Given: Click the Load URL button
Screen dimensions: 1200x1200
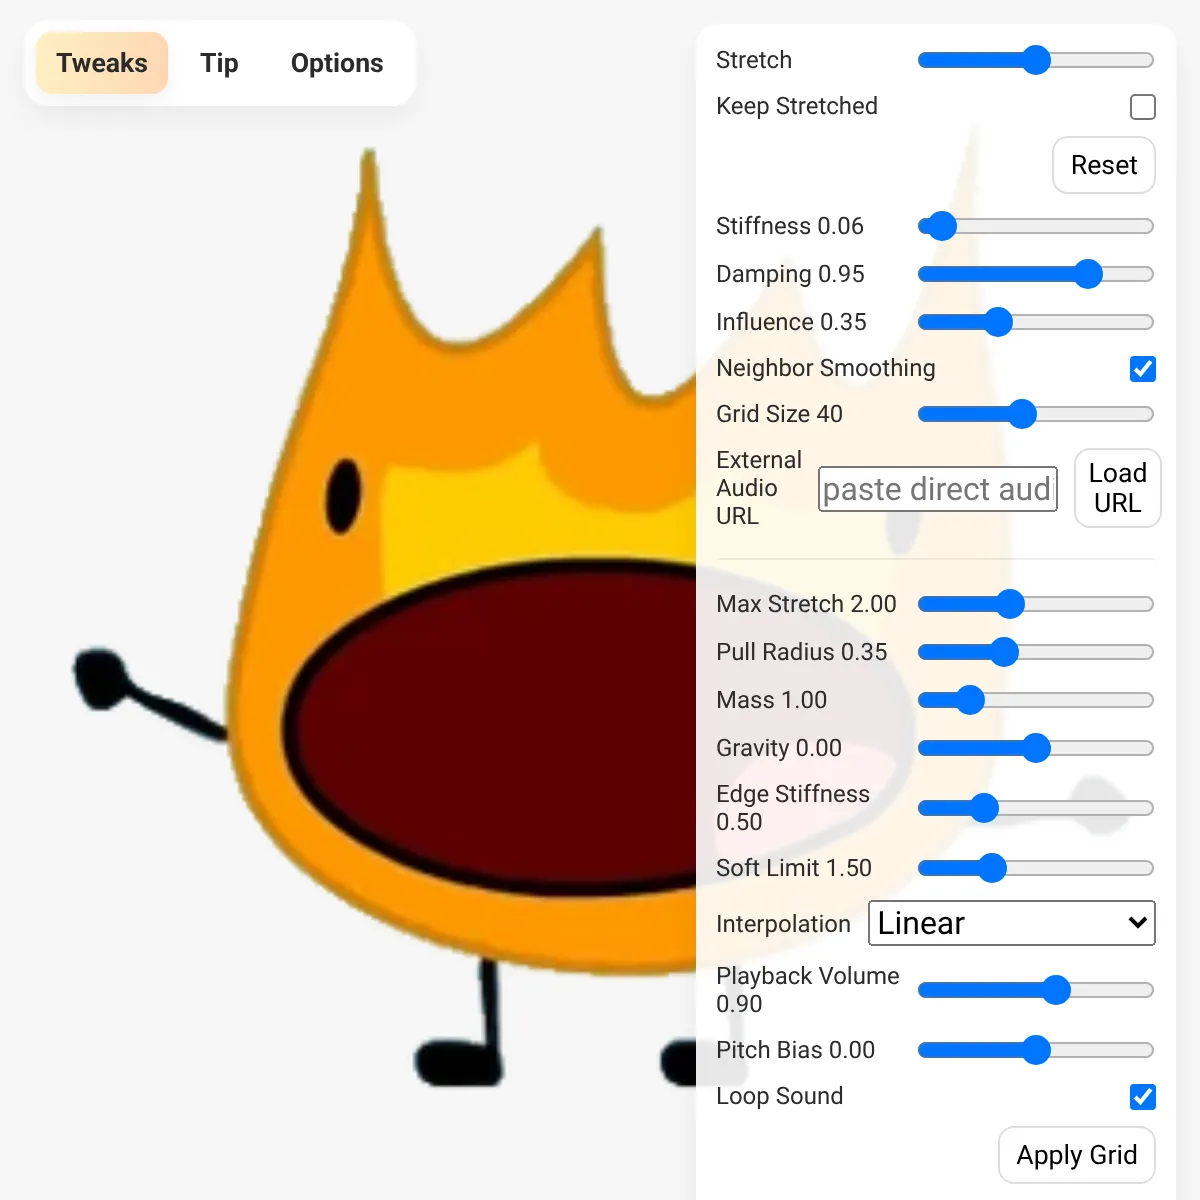Looking at the screenshot, I should pyautogui.click(x=1117, y=488).
